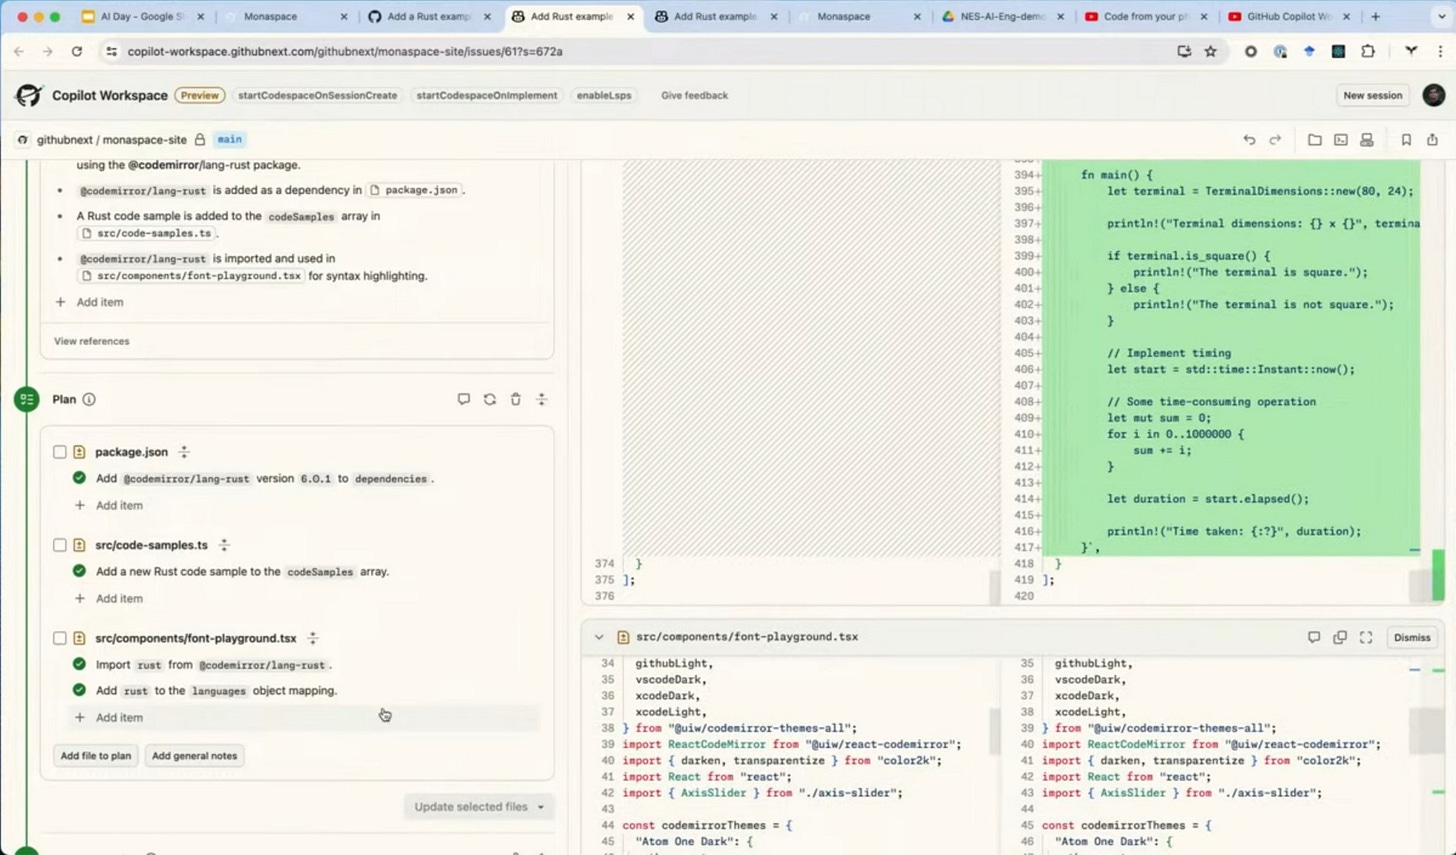1456x855 pixels.
Task: Click the browser reload icon
Action: coord(77,51)
